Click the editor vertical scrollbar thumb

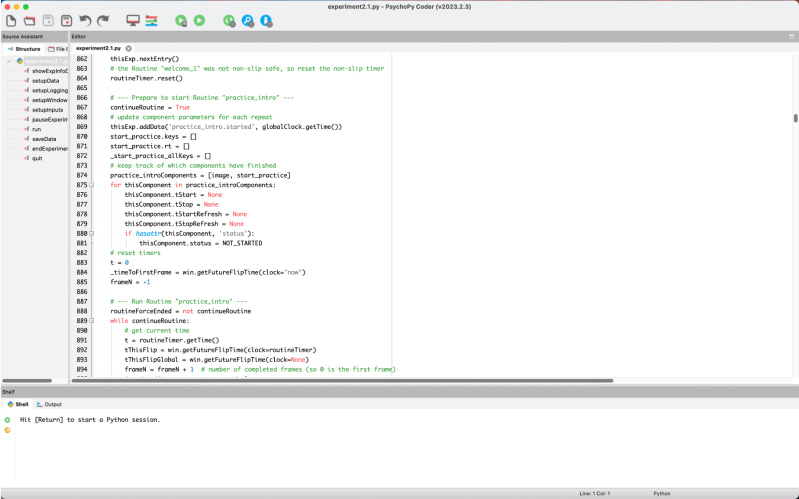click(795, 118)
